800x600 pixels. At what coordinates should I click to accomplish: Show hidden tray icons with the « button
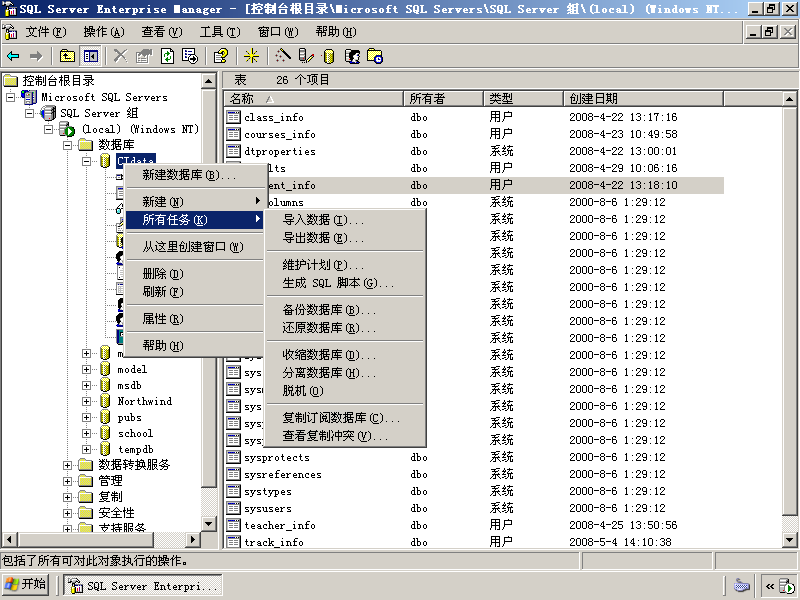[769, 586]
